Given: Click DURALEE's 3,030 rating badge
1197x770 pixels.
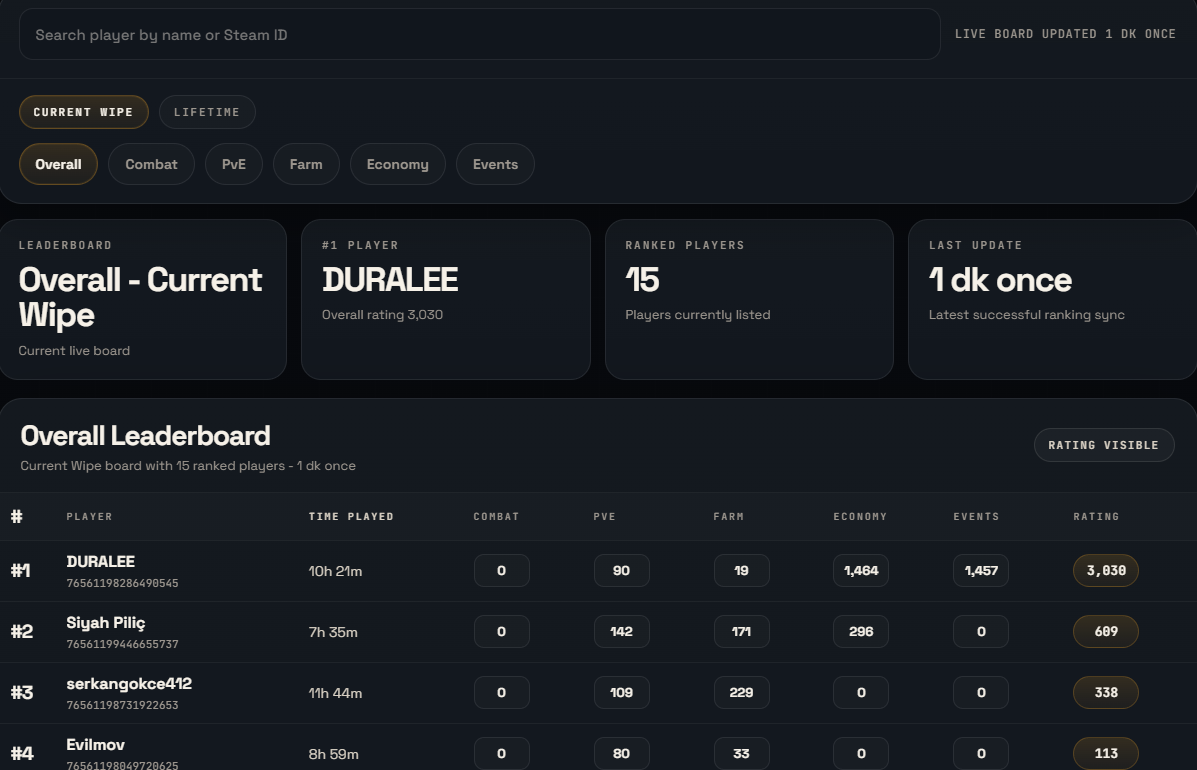Looking at the screenshot, I should click(x=1105, y=570).
